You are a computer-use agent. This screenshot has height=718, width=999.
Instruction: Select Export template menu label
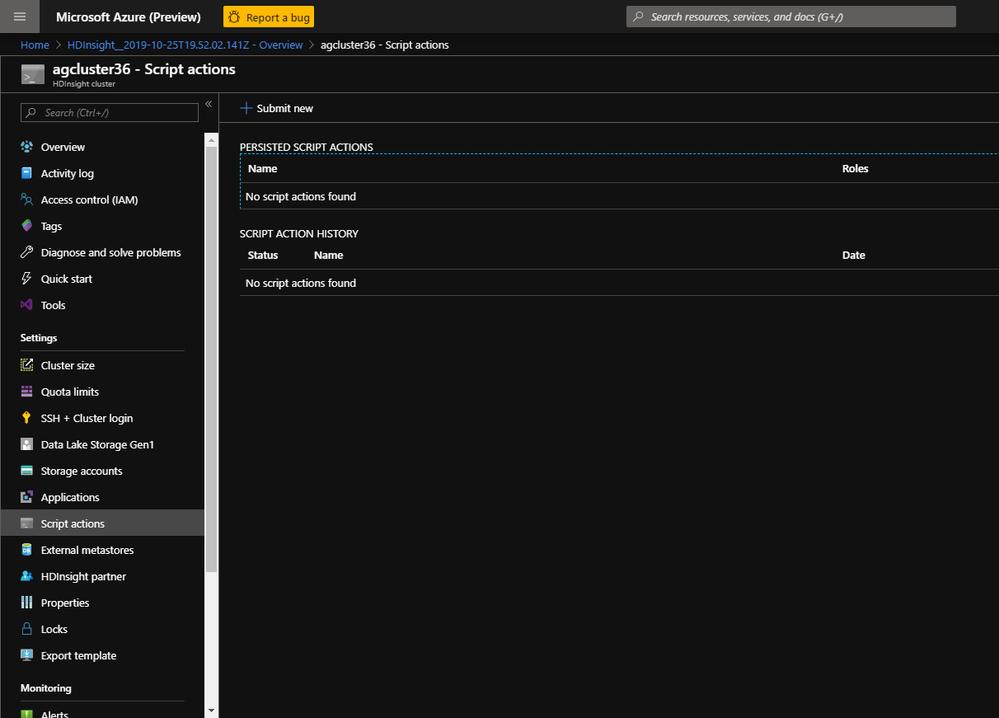click(x=78, y=656)
